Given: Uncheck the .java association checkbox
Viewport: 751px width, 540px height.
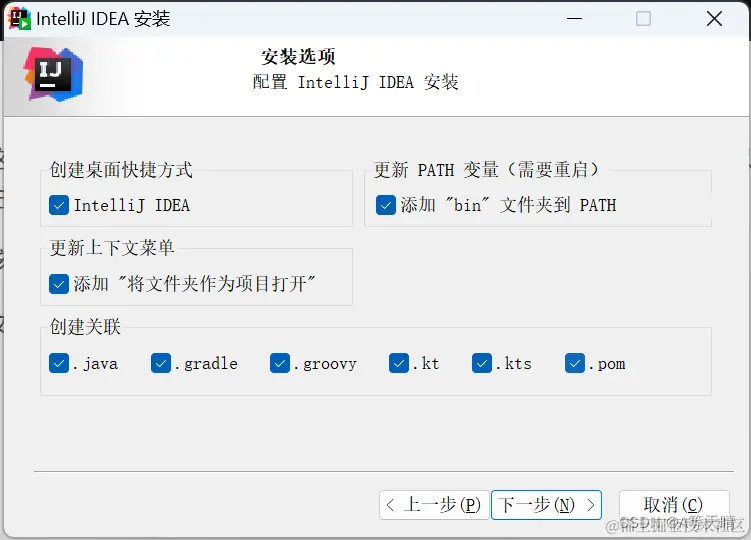Looking at the screenshot, I should pos(59,363).
